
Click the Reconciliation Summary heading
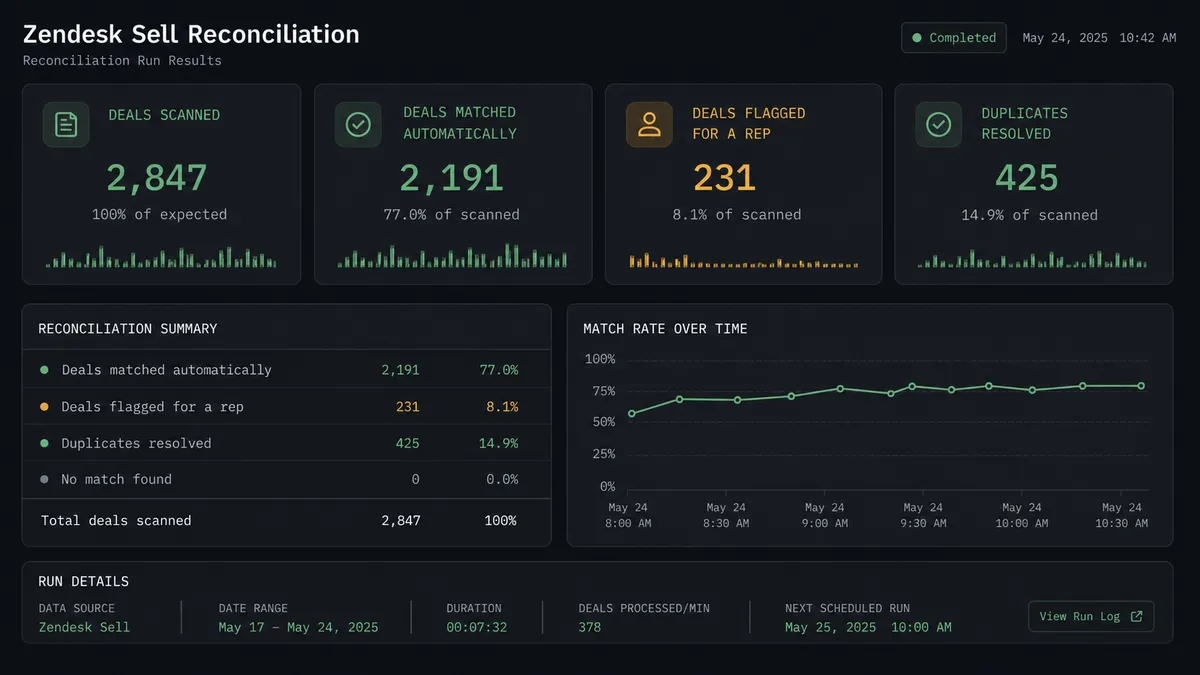pos(128,328)
